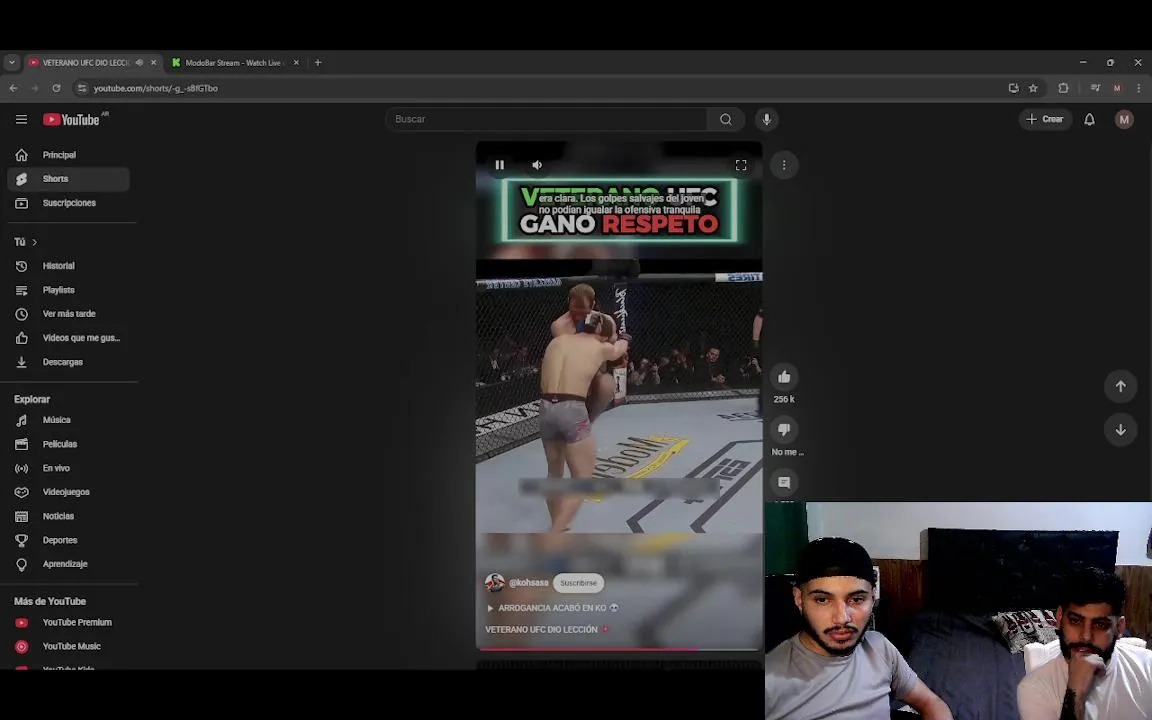Open the Chrome three-dot menu
This screenshot has width=1152, height=720.
pos(1139,88)
